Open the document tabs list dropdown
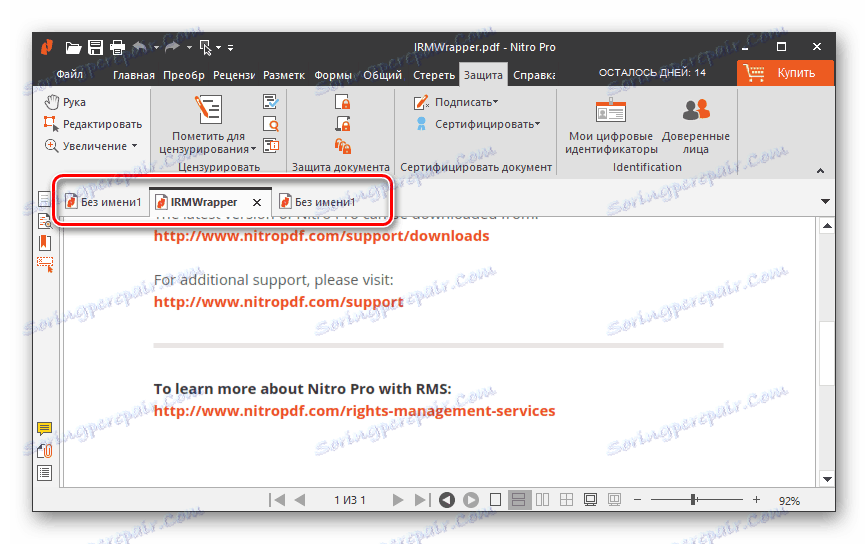868x544 pixels. (825, 201)
